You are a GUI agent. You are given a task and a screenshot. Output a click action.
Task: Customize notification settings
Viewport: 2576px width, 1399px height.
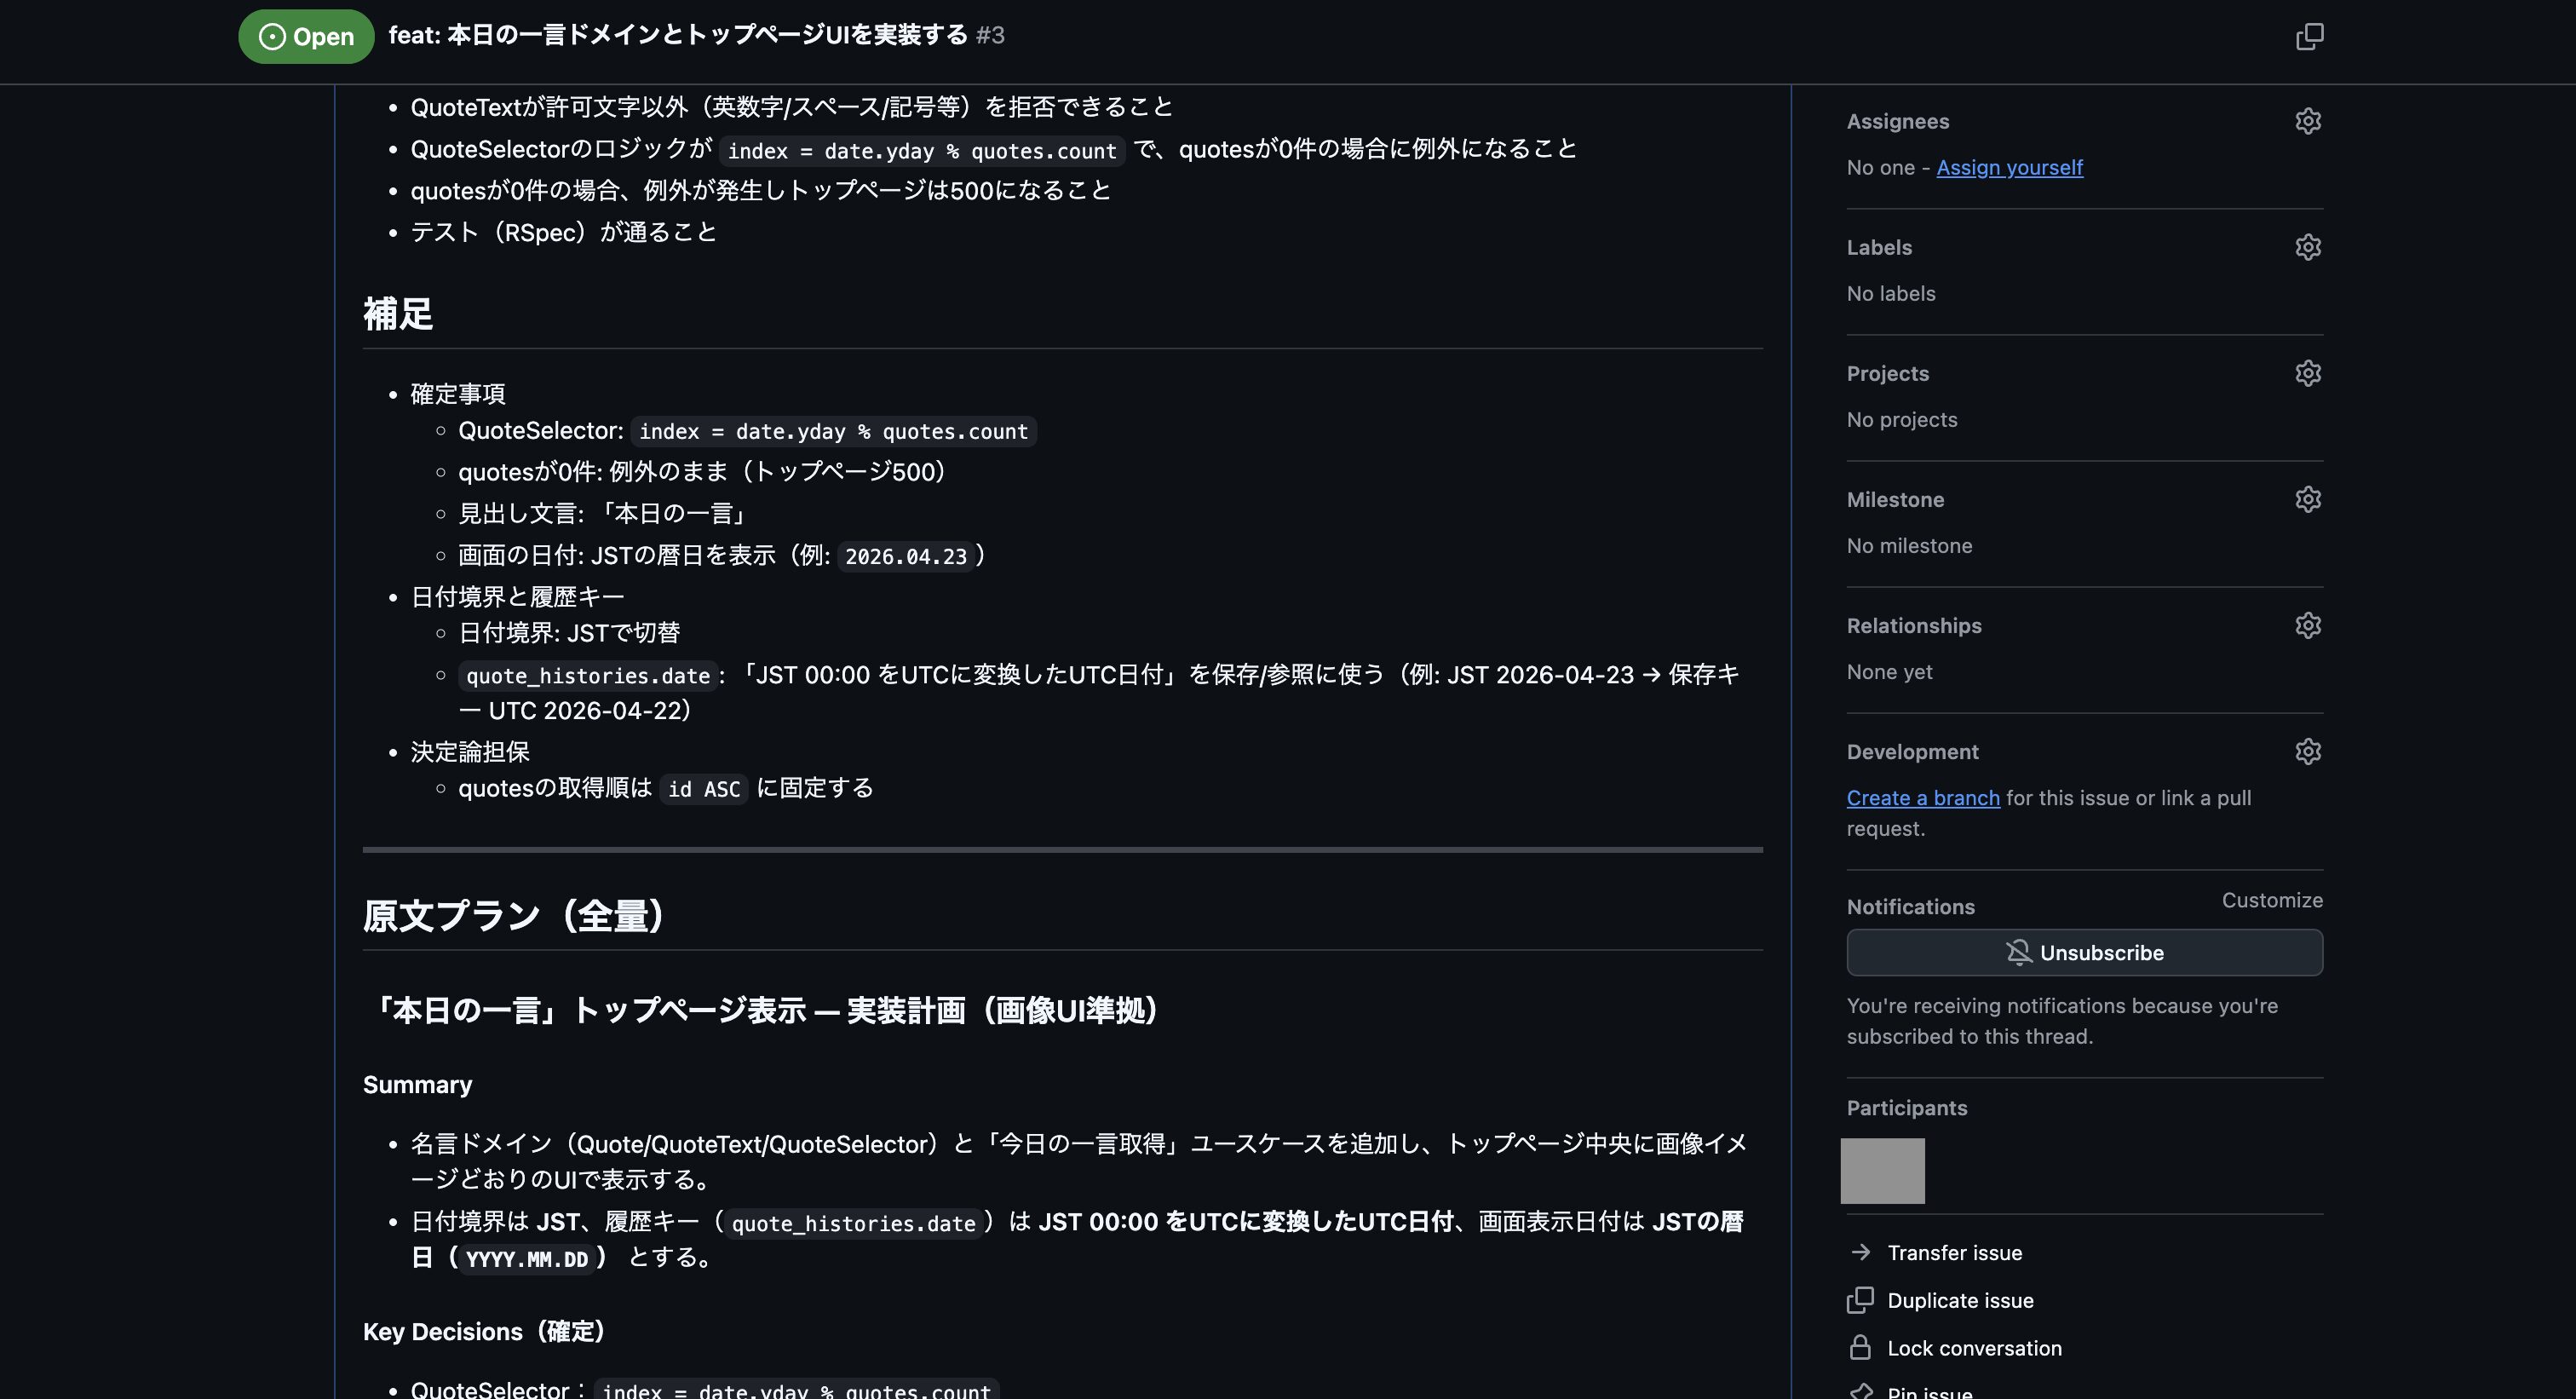(2271, 900)
